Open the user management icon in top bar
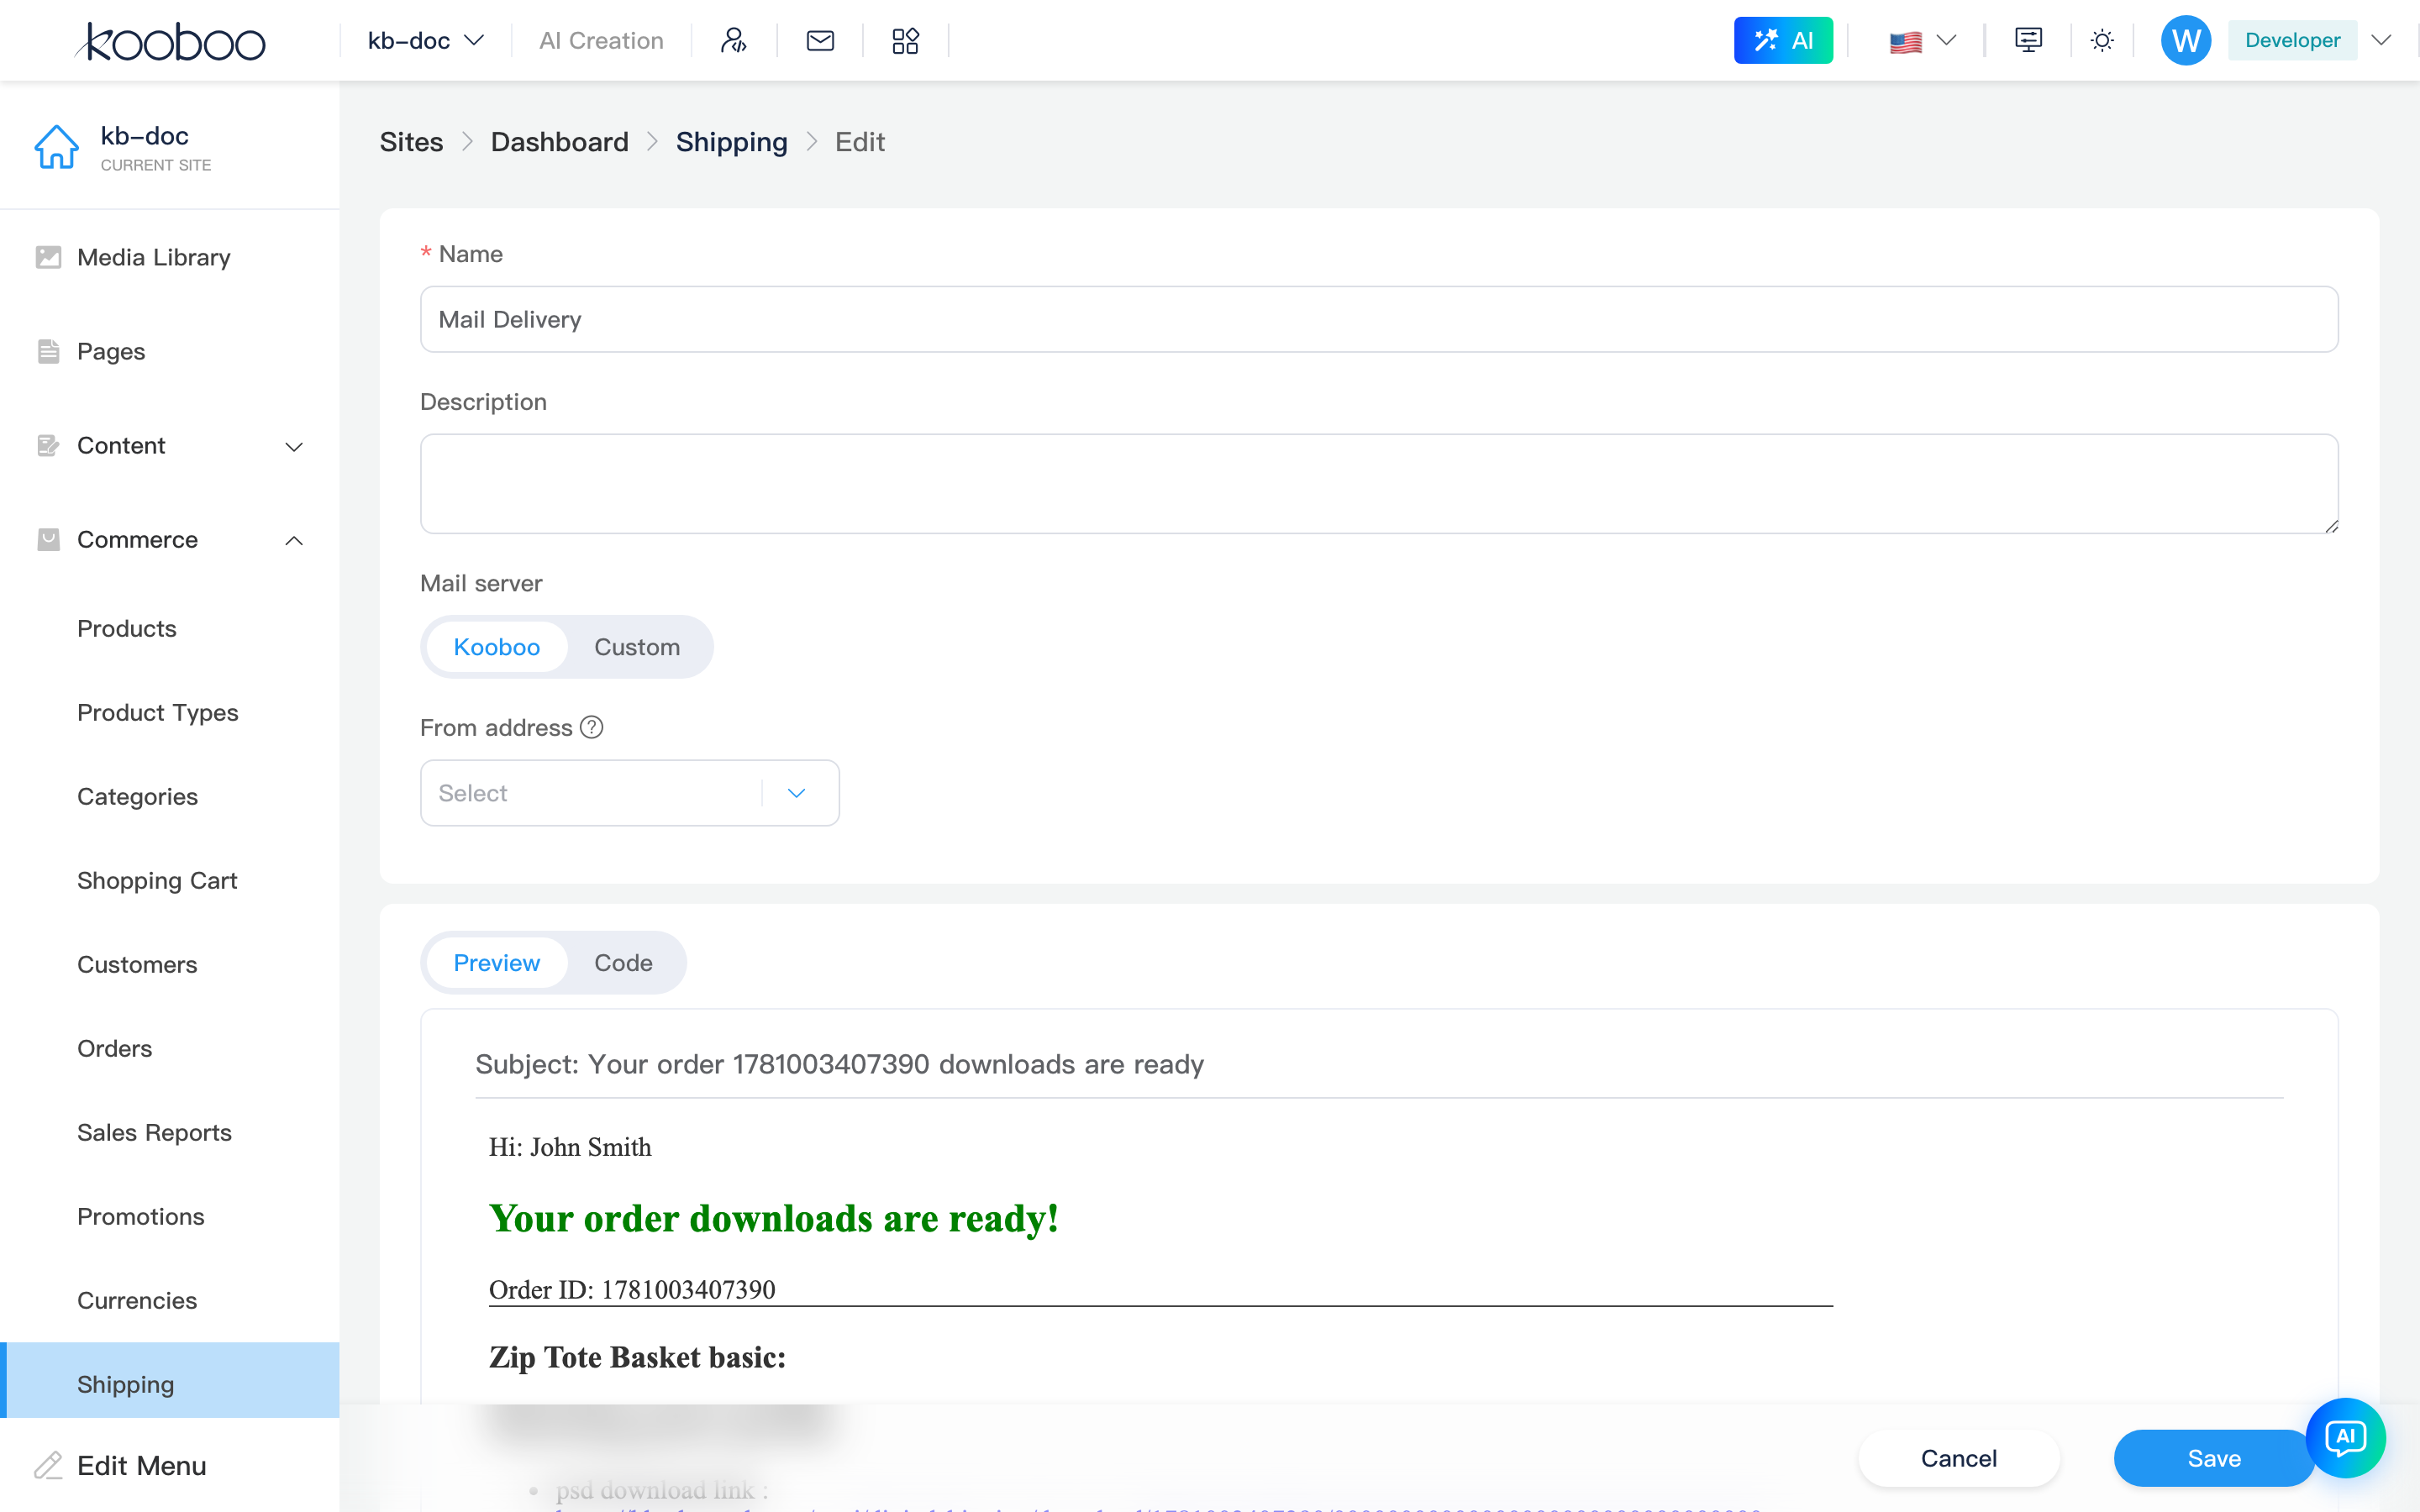Viewport: 2420px width, 1512px height. [x=734, y=41]
